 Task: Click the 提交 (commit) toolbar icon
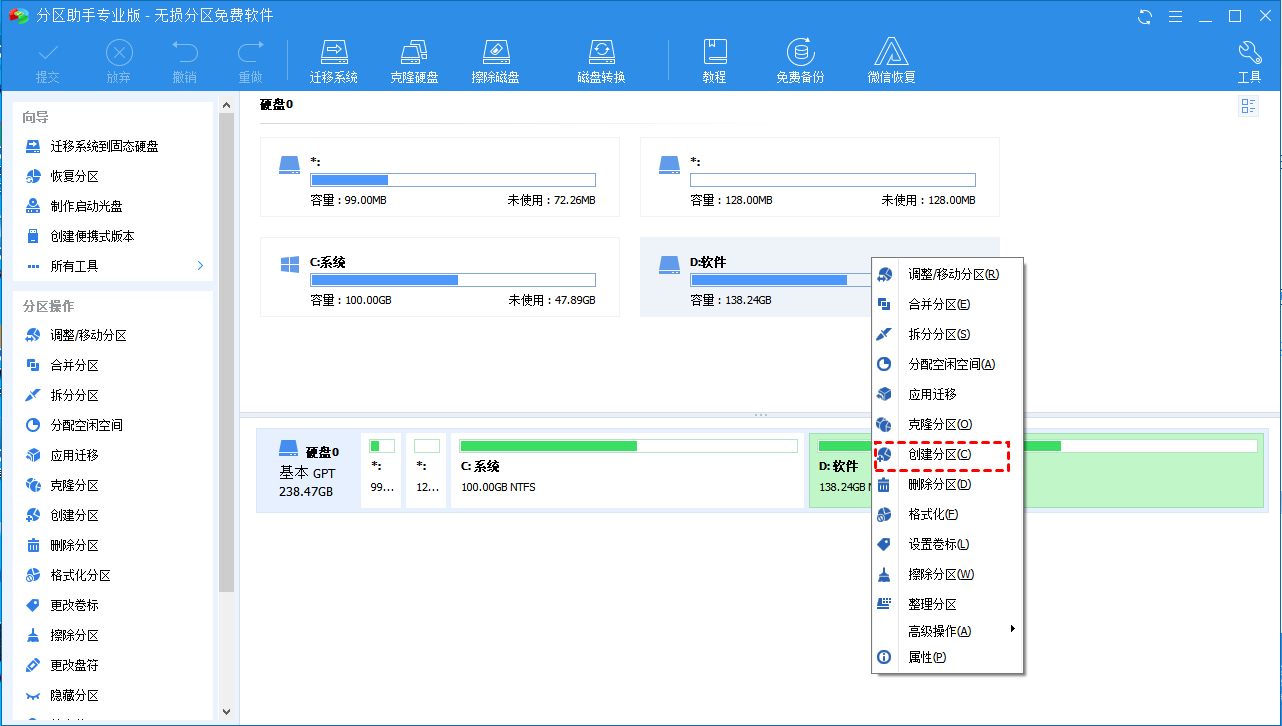point(47,61)
